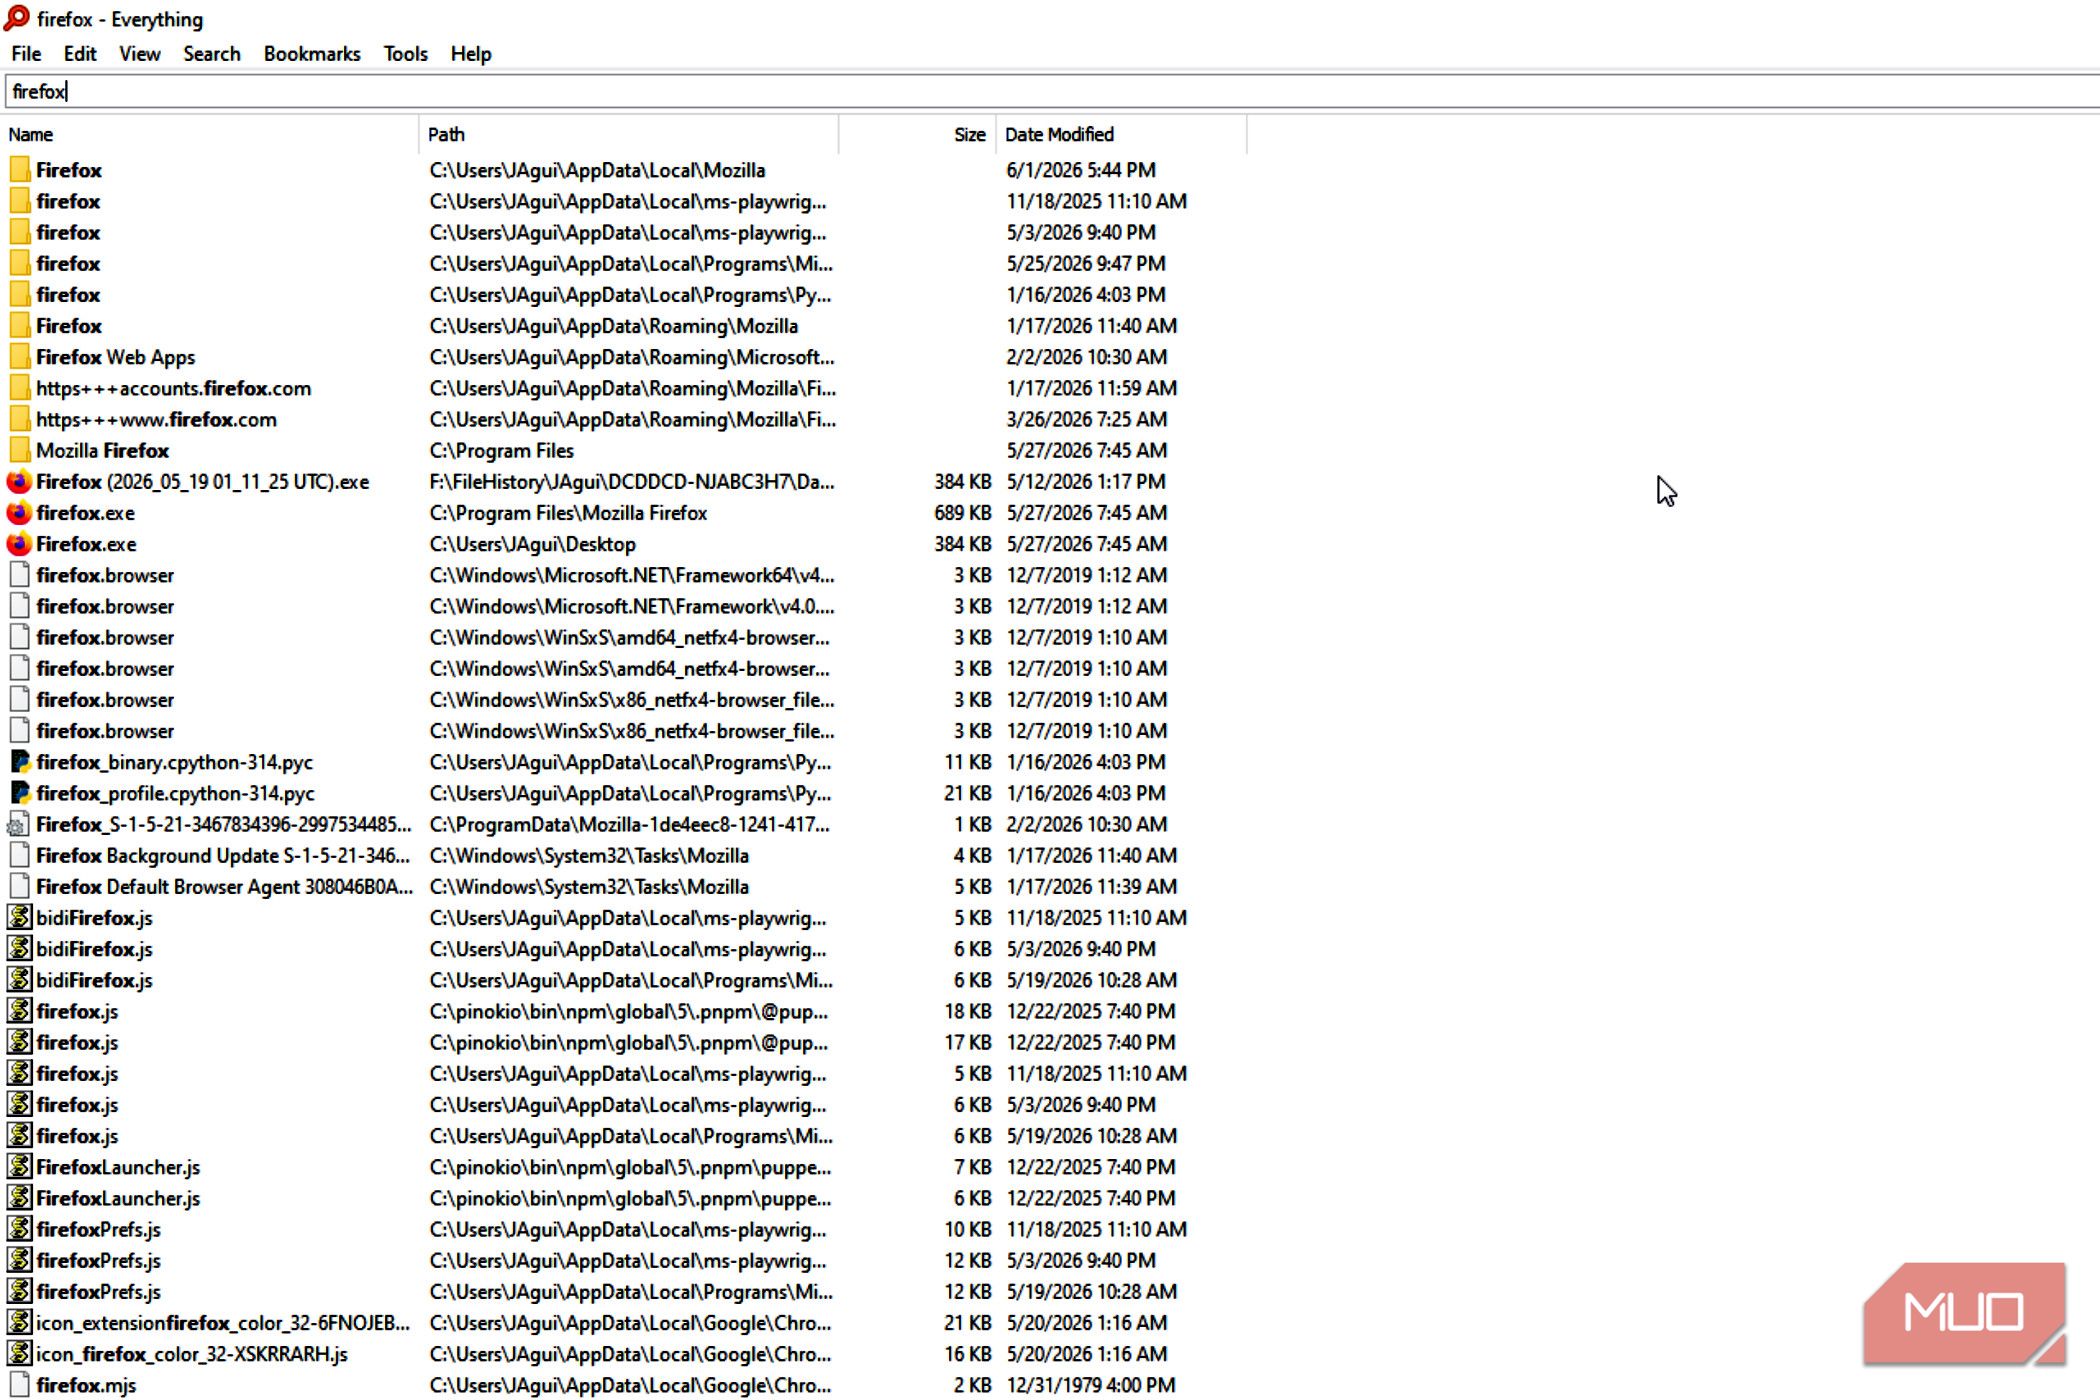
Task: Open the Help menu
Action: click(x=470, y=54)
